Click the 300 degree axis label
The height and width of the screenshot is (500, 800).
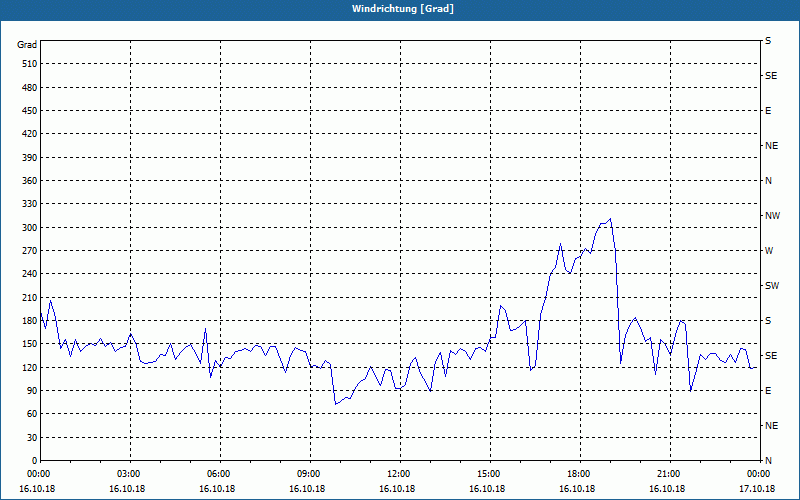click(x=29, y=228)
